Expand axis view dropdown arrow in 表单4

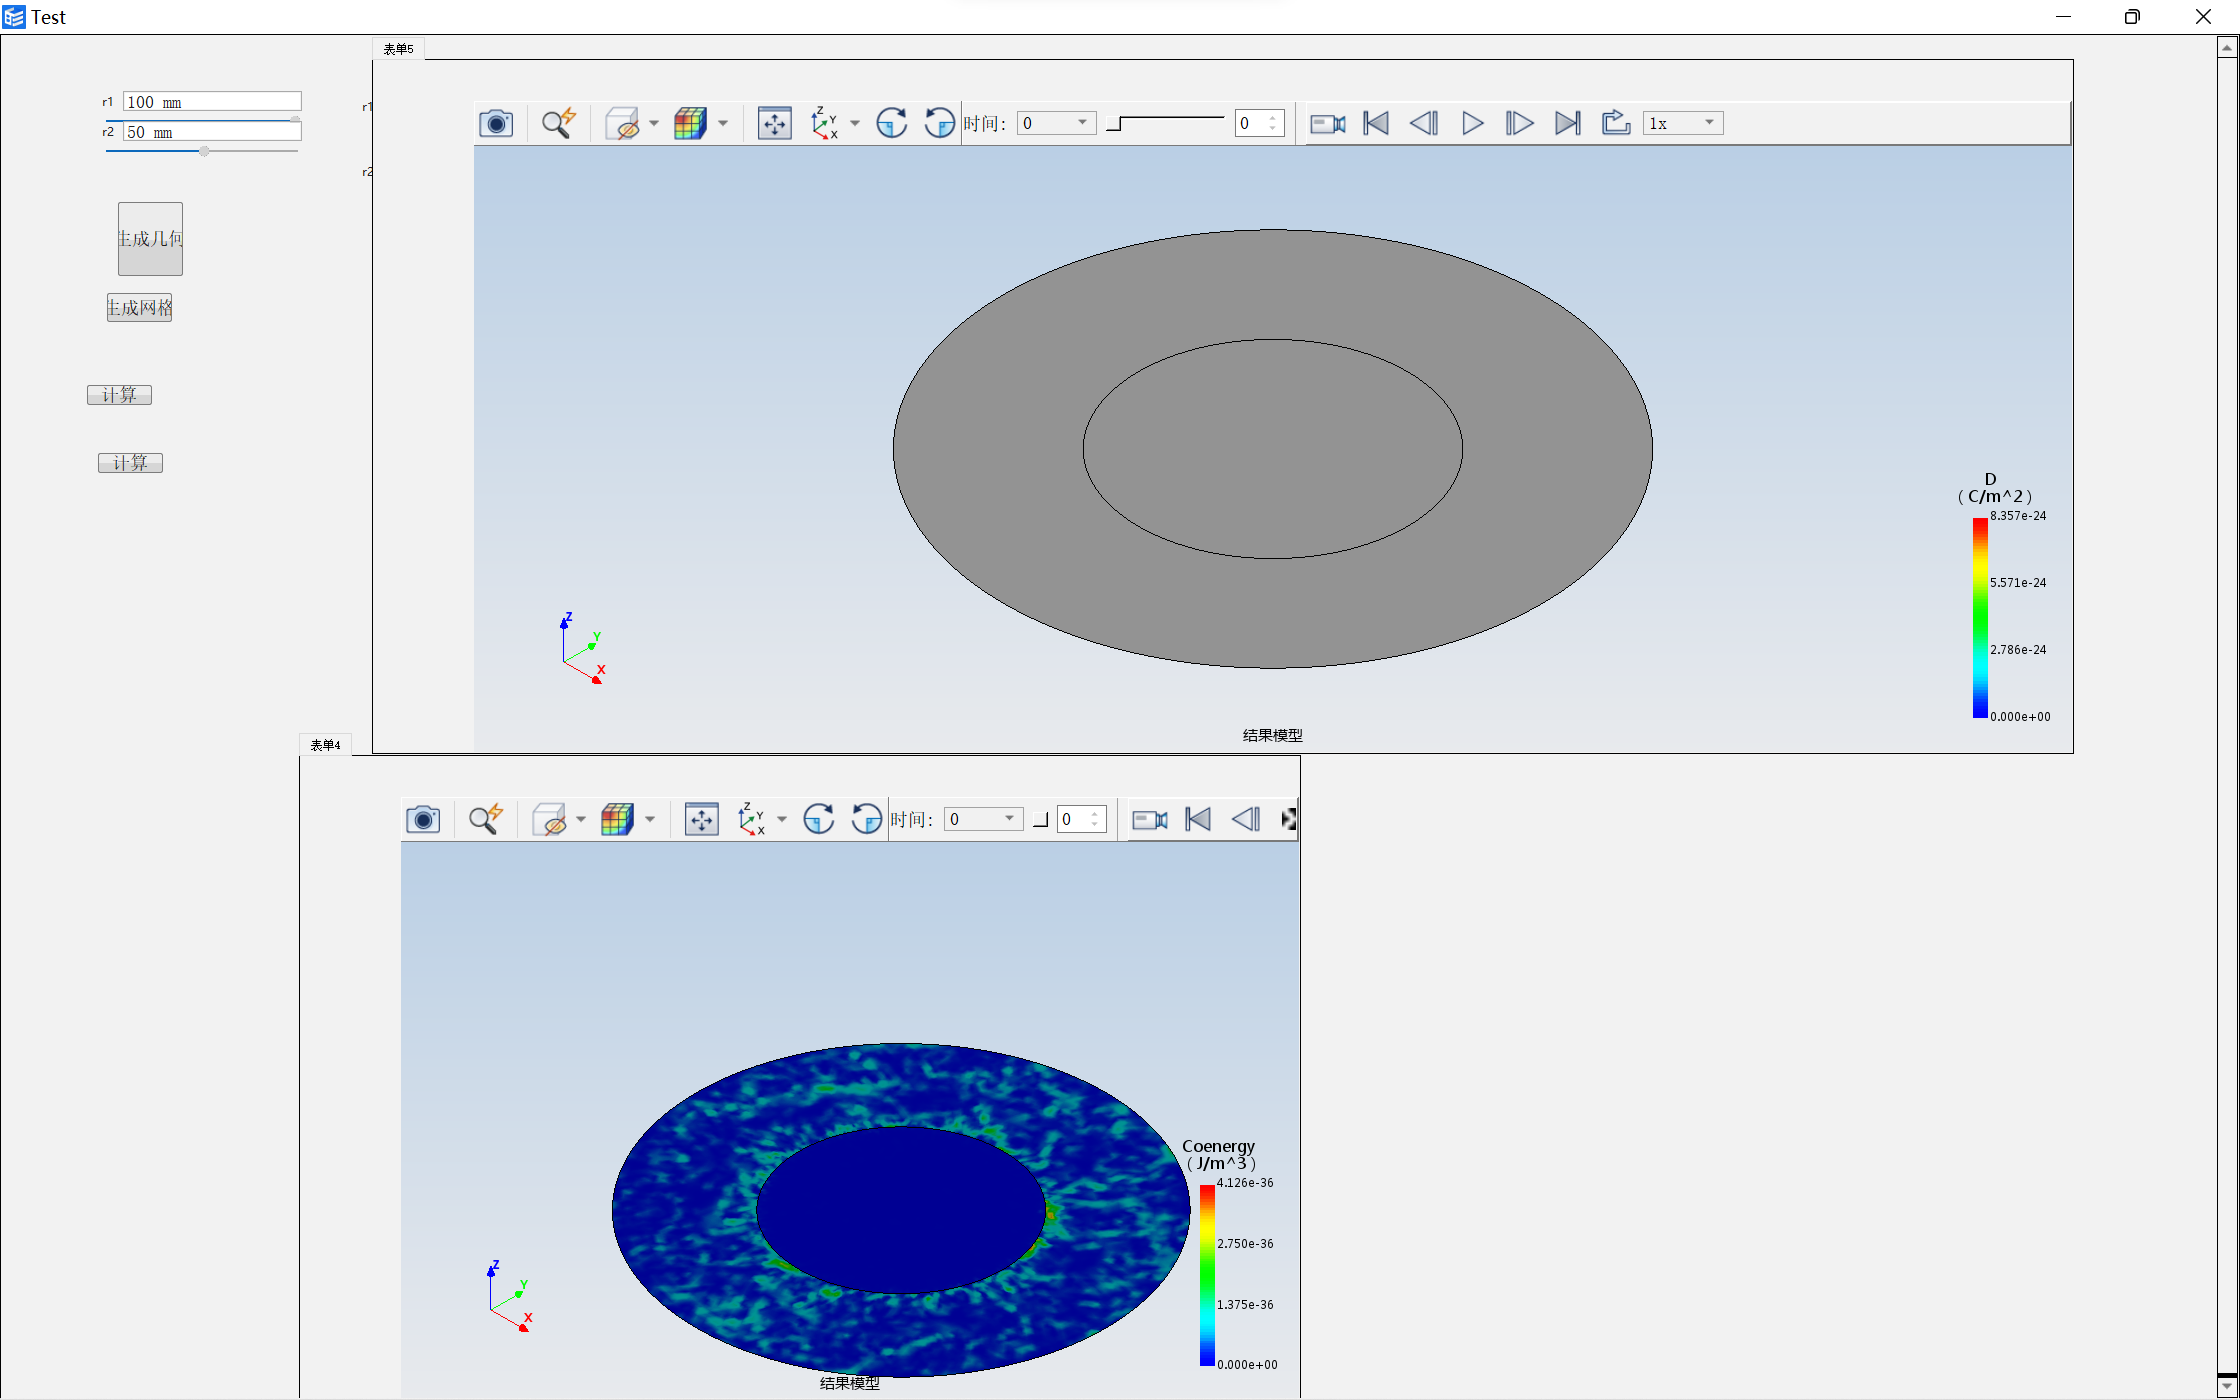coord(782,819)
